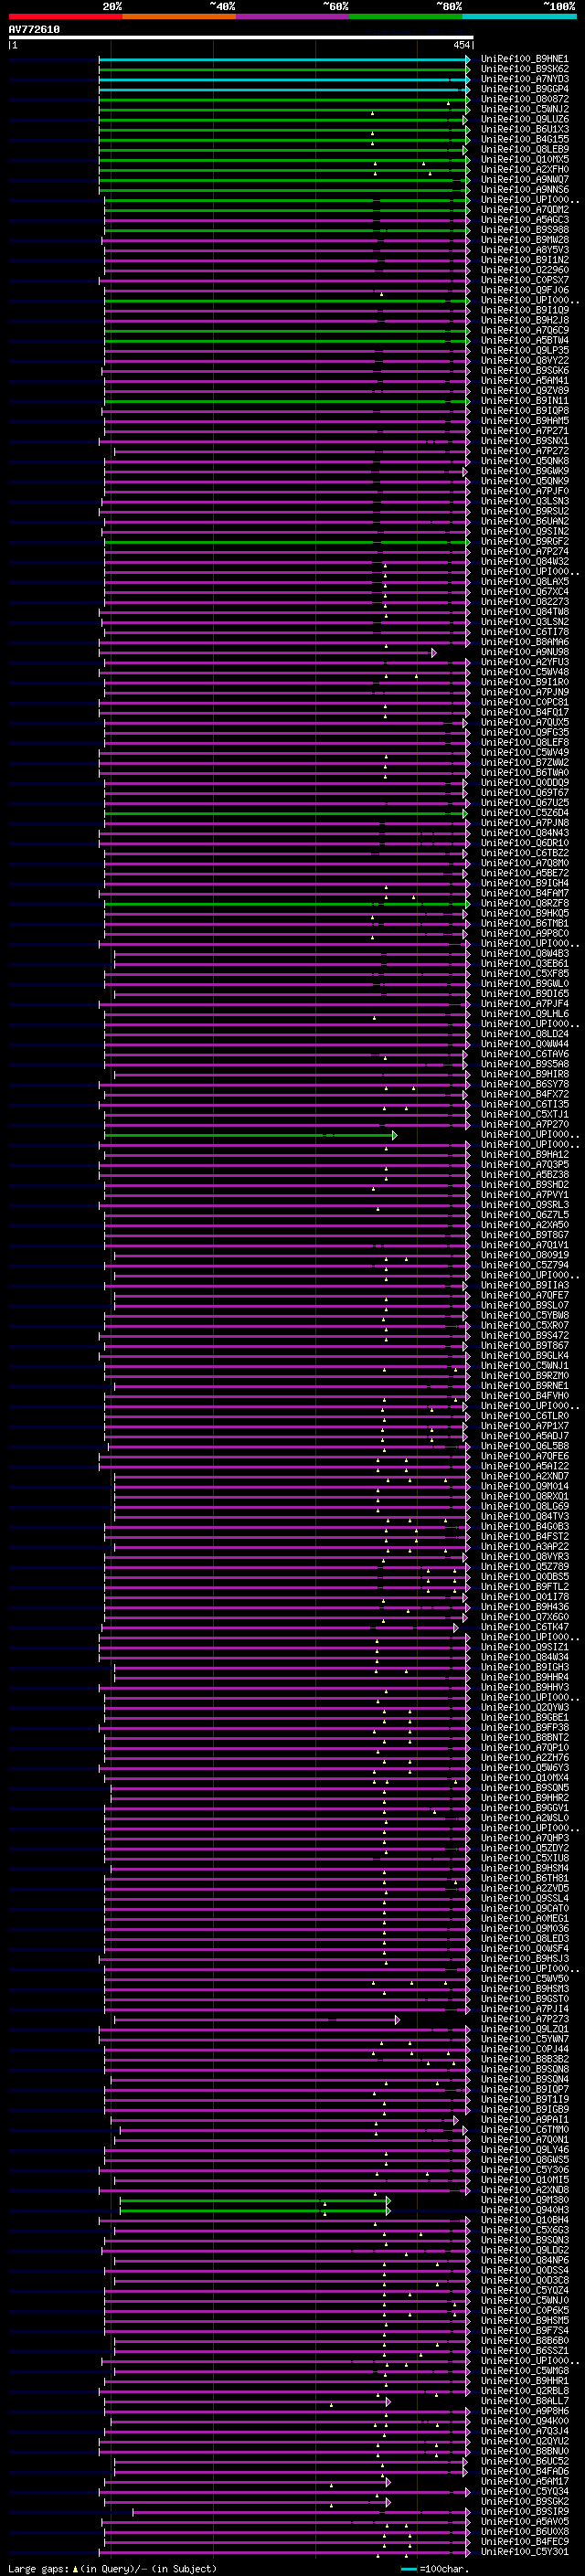Image resolution: width=585 pixels, height=2576 pixels.
Task: Select hit label UniRef100_A9NNS6
Action: (x=524, y=190)
